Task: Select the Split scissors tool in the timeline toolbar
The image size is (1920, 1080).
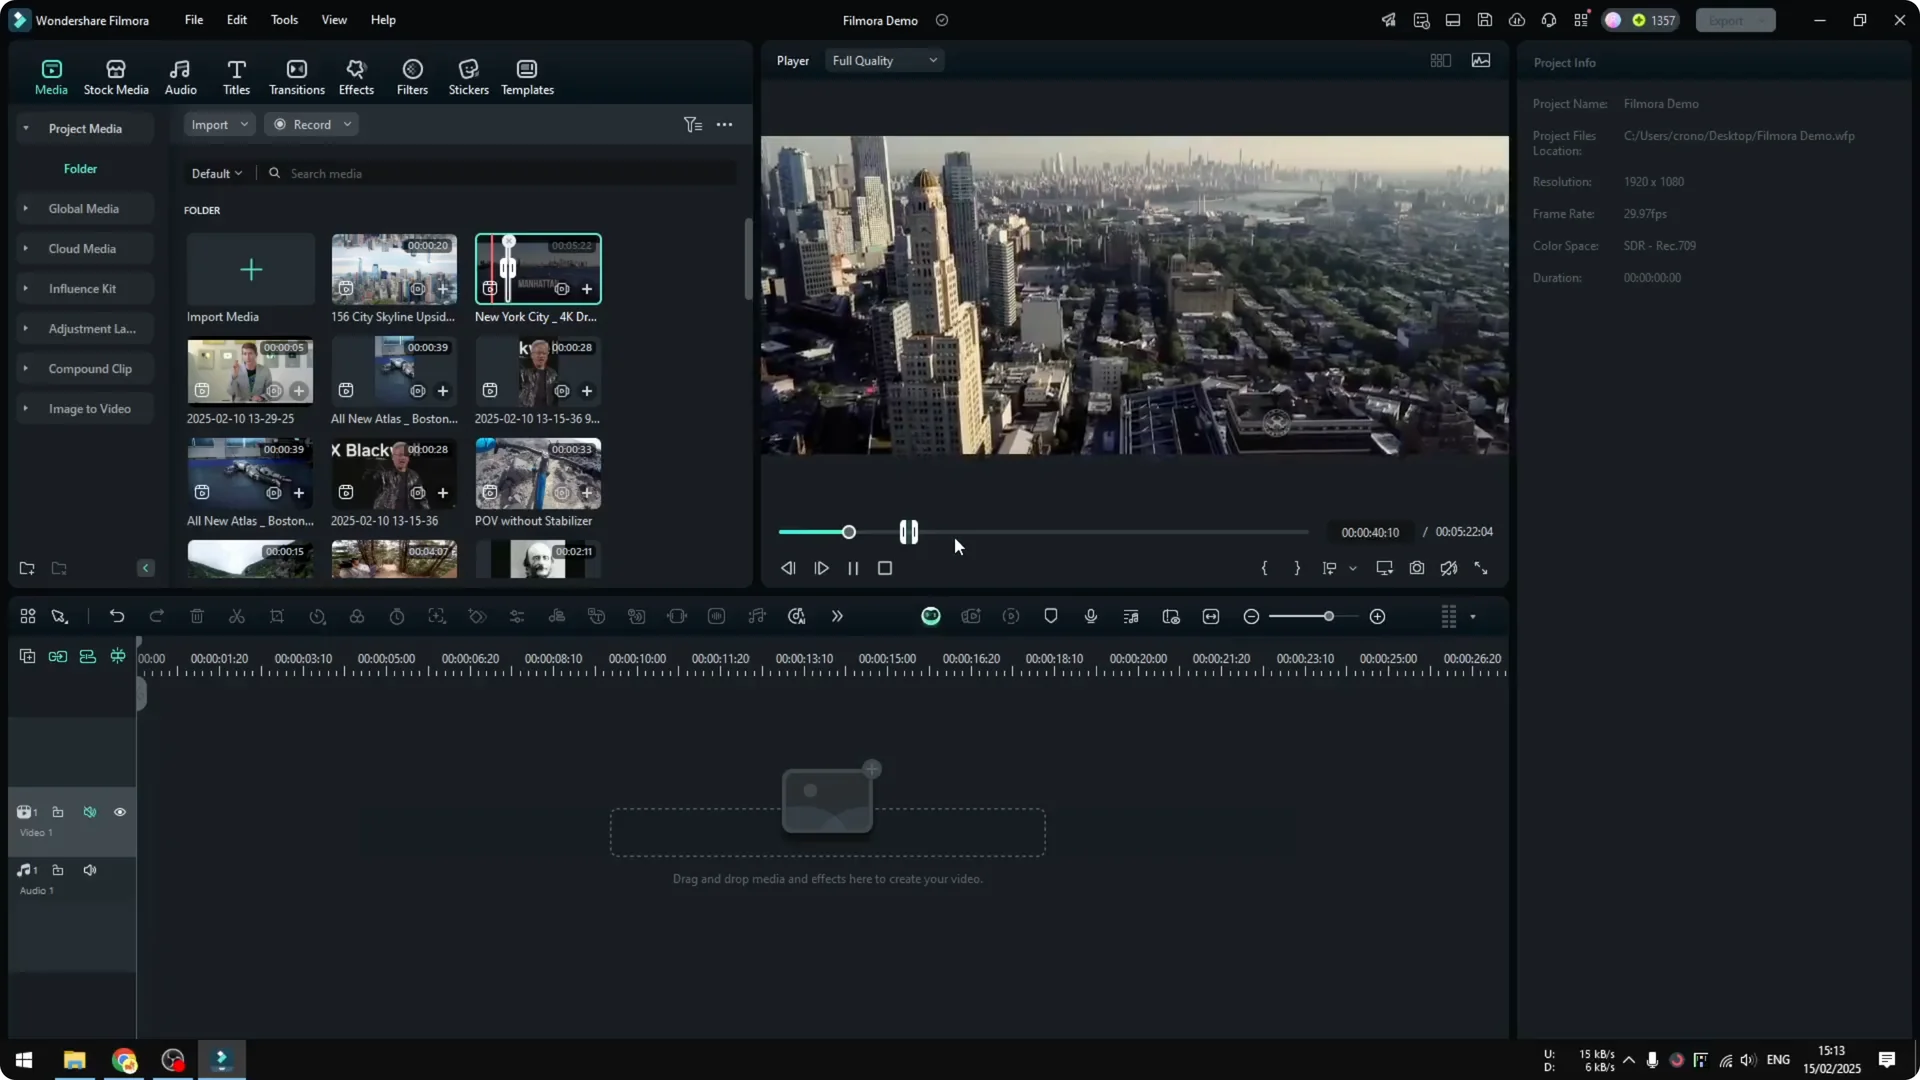Action: click(x=237, y=616)
